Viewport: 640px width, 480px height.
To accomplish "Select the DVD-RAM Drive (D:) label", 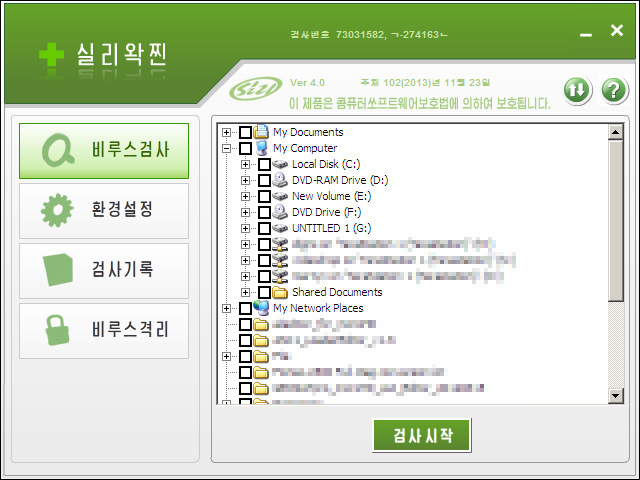I will [340, 180].
